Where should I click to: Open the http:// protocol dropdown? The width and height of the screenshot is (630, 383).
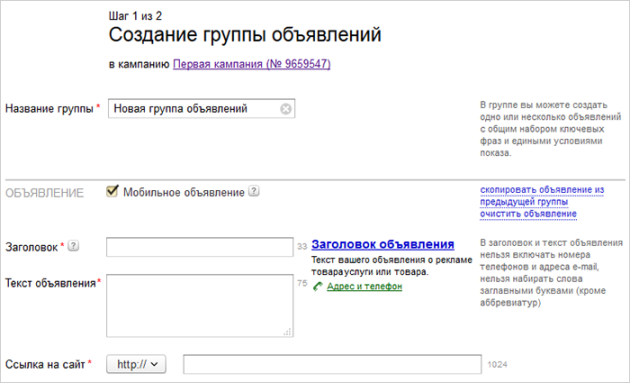(136, 364)
